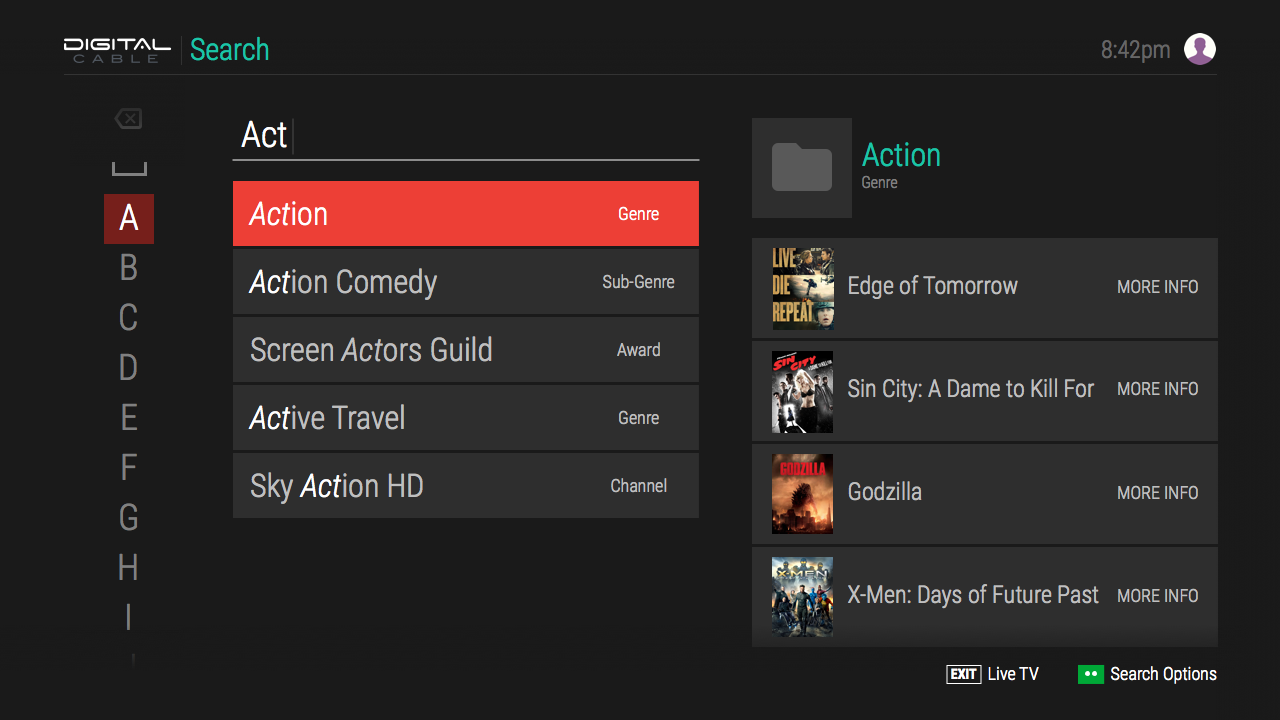1280x720 pixels.
Task: View MORE INFO for Edge of Tomorrow
Action: click(x=1157, y=287)
